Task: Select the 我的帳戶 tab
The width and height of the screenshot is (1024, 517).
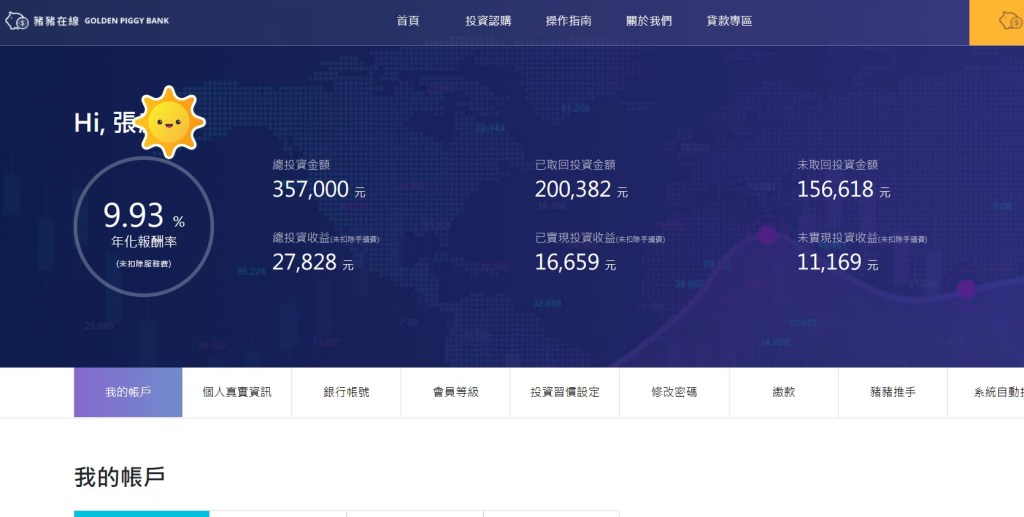Action: (128, 392)
